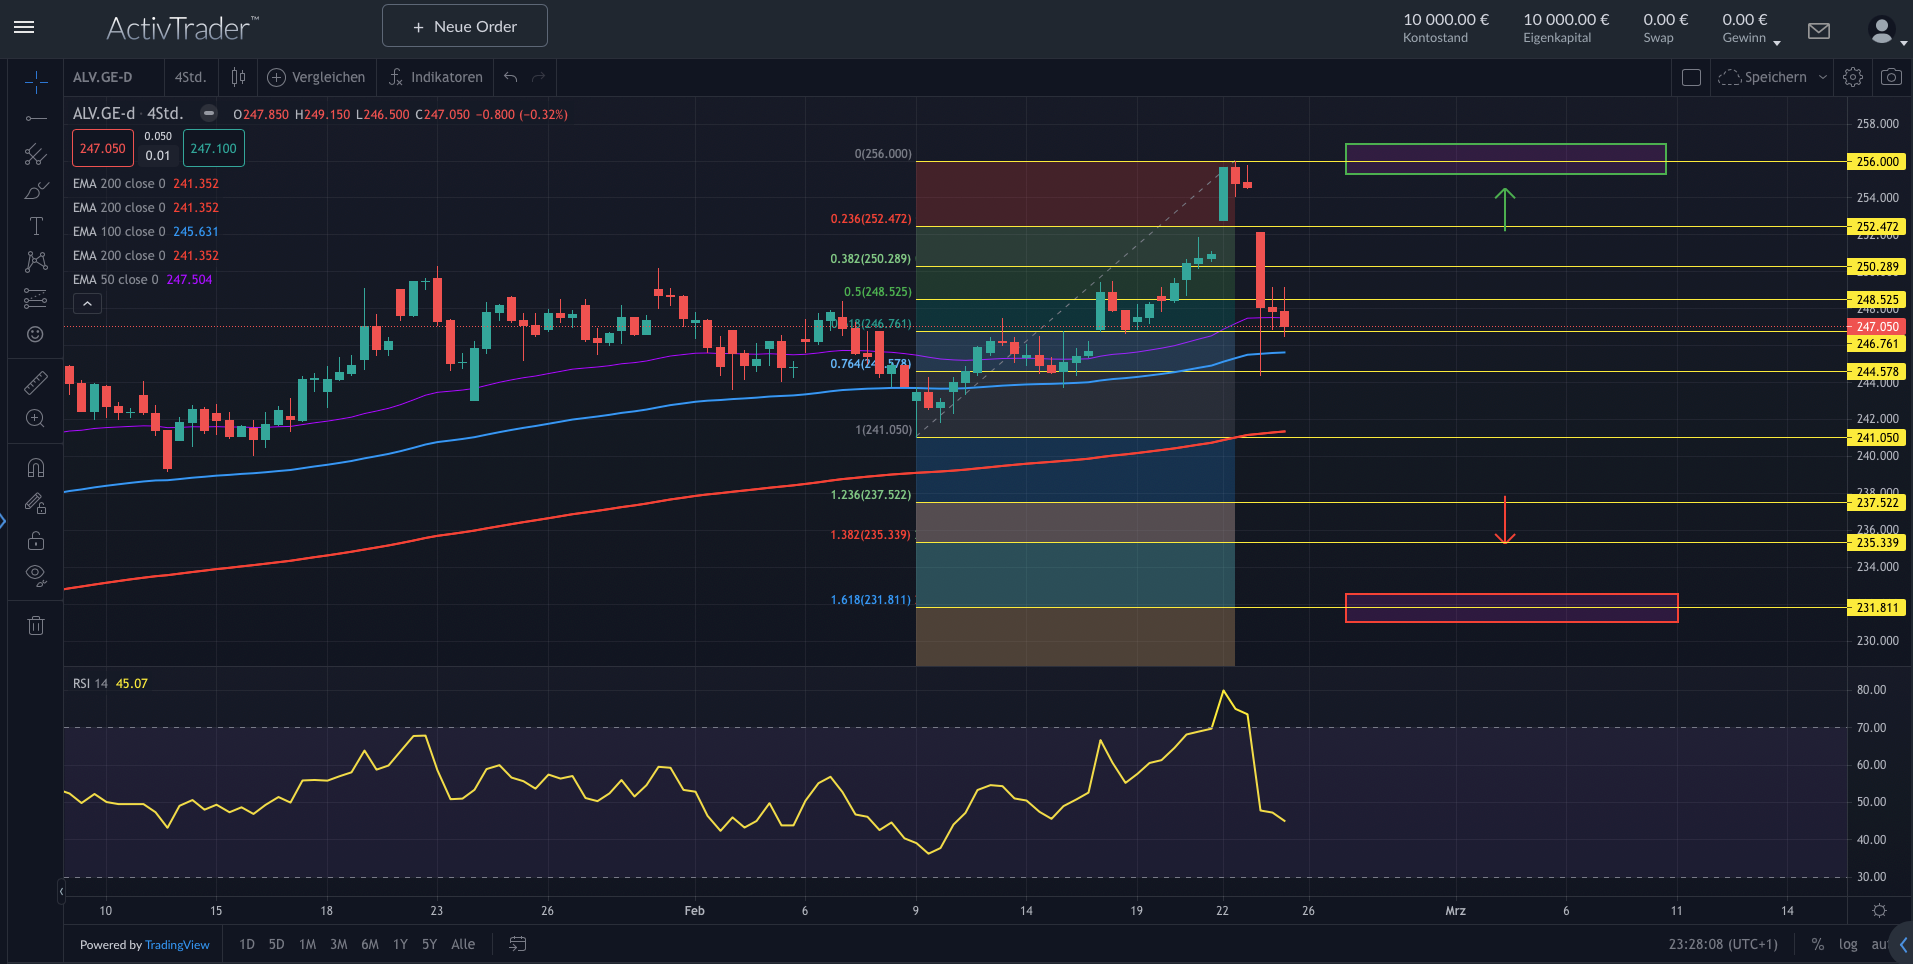Click the Neue Order button
The height and width of the screenshot is (964, 1913).
465,26
